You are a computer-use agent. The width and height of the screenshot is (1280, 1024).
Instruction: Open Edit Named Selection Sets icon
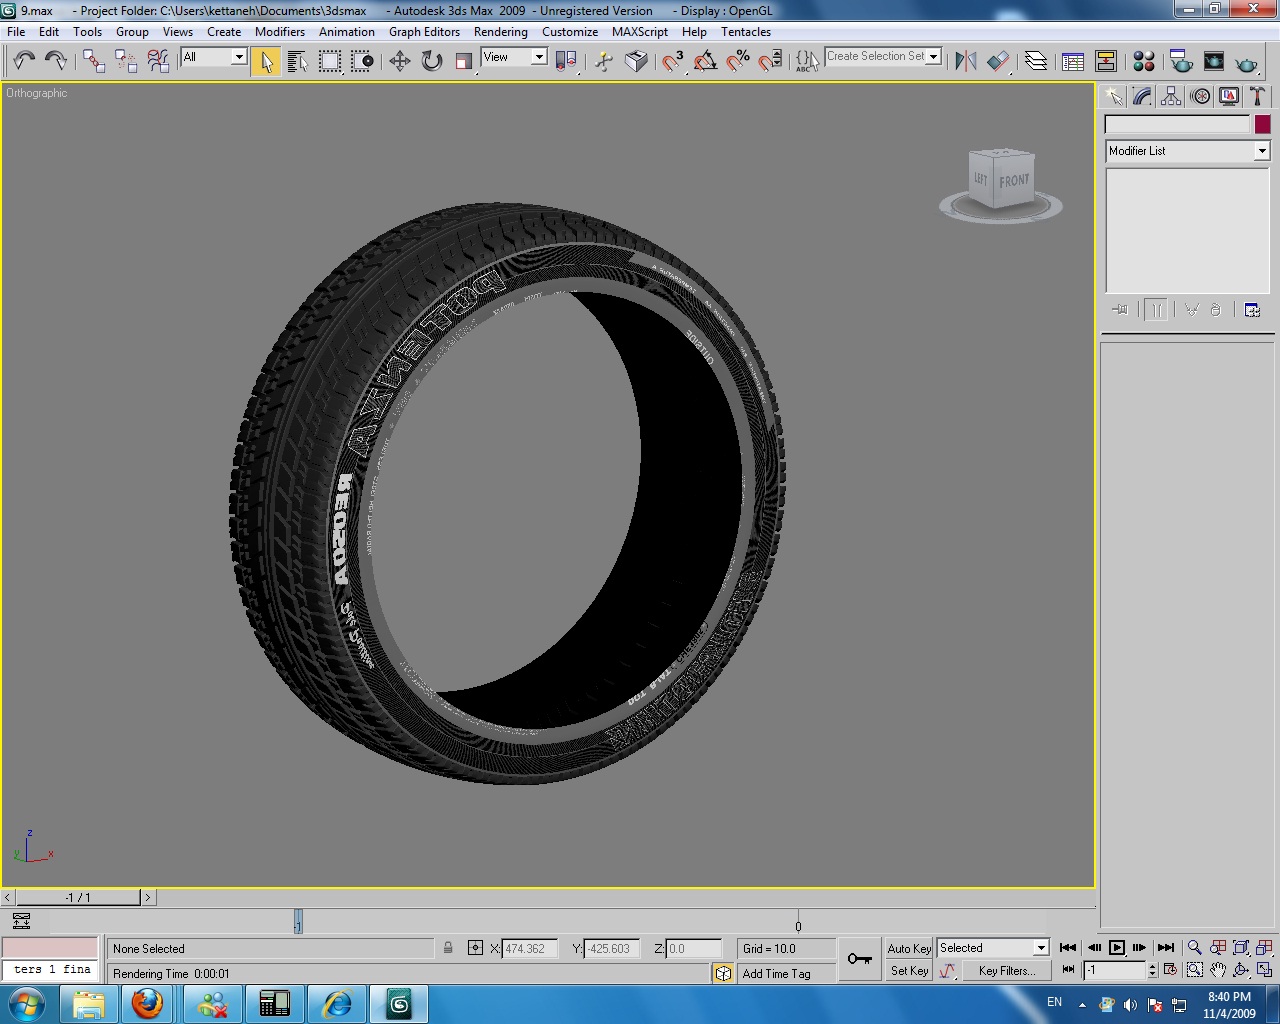[x=807, y=61]
